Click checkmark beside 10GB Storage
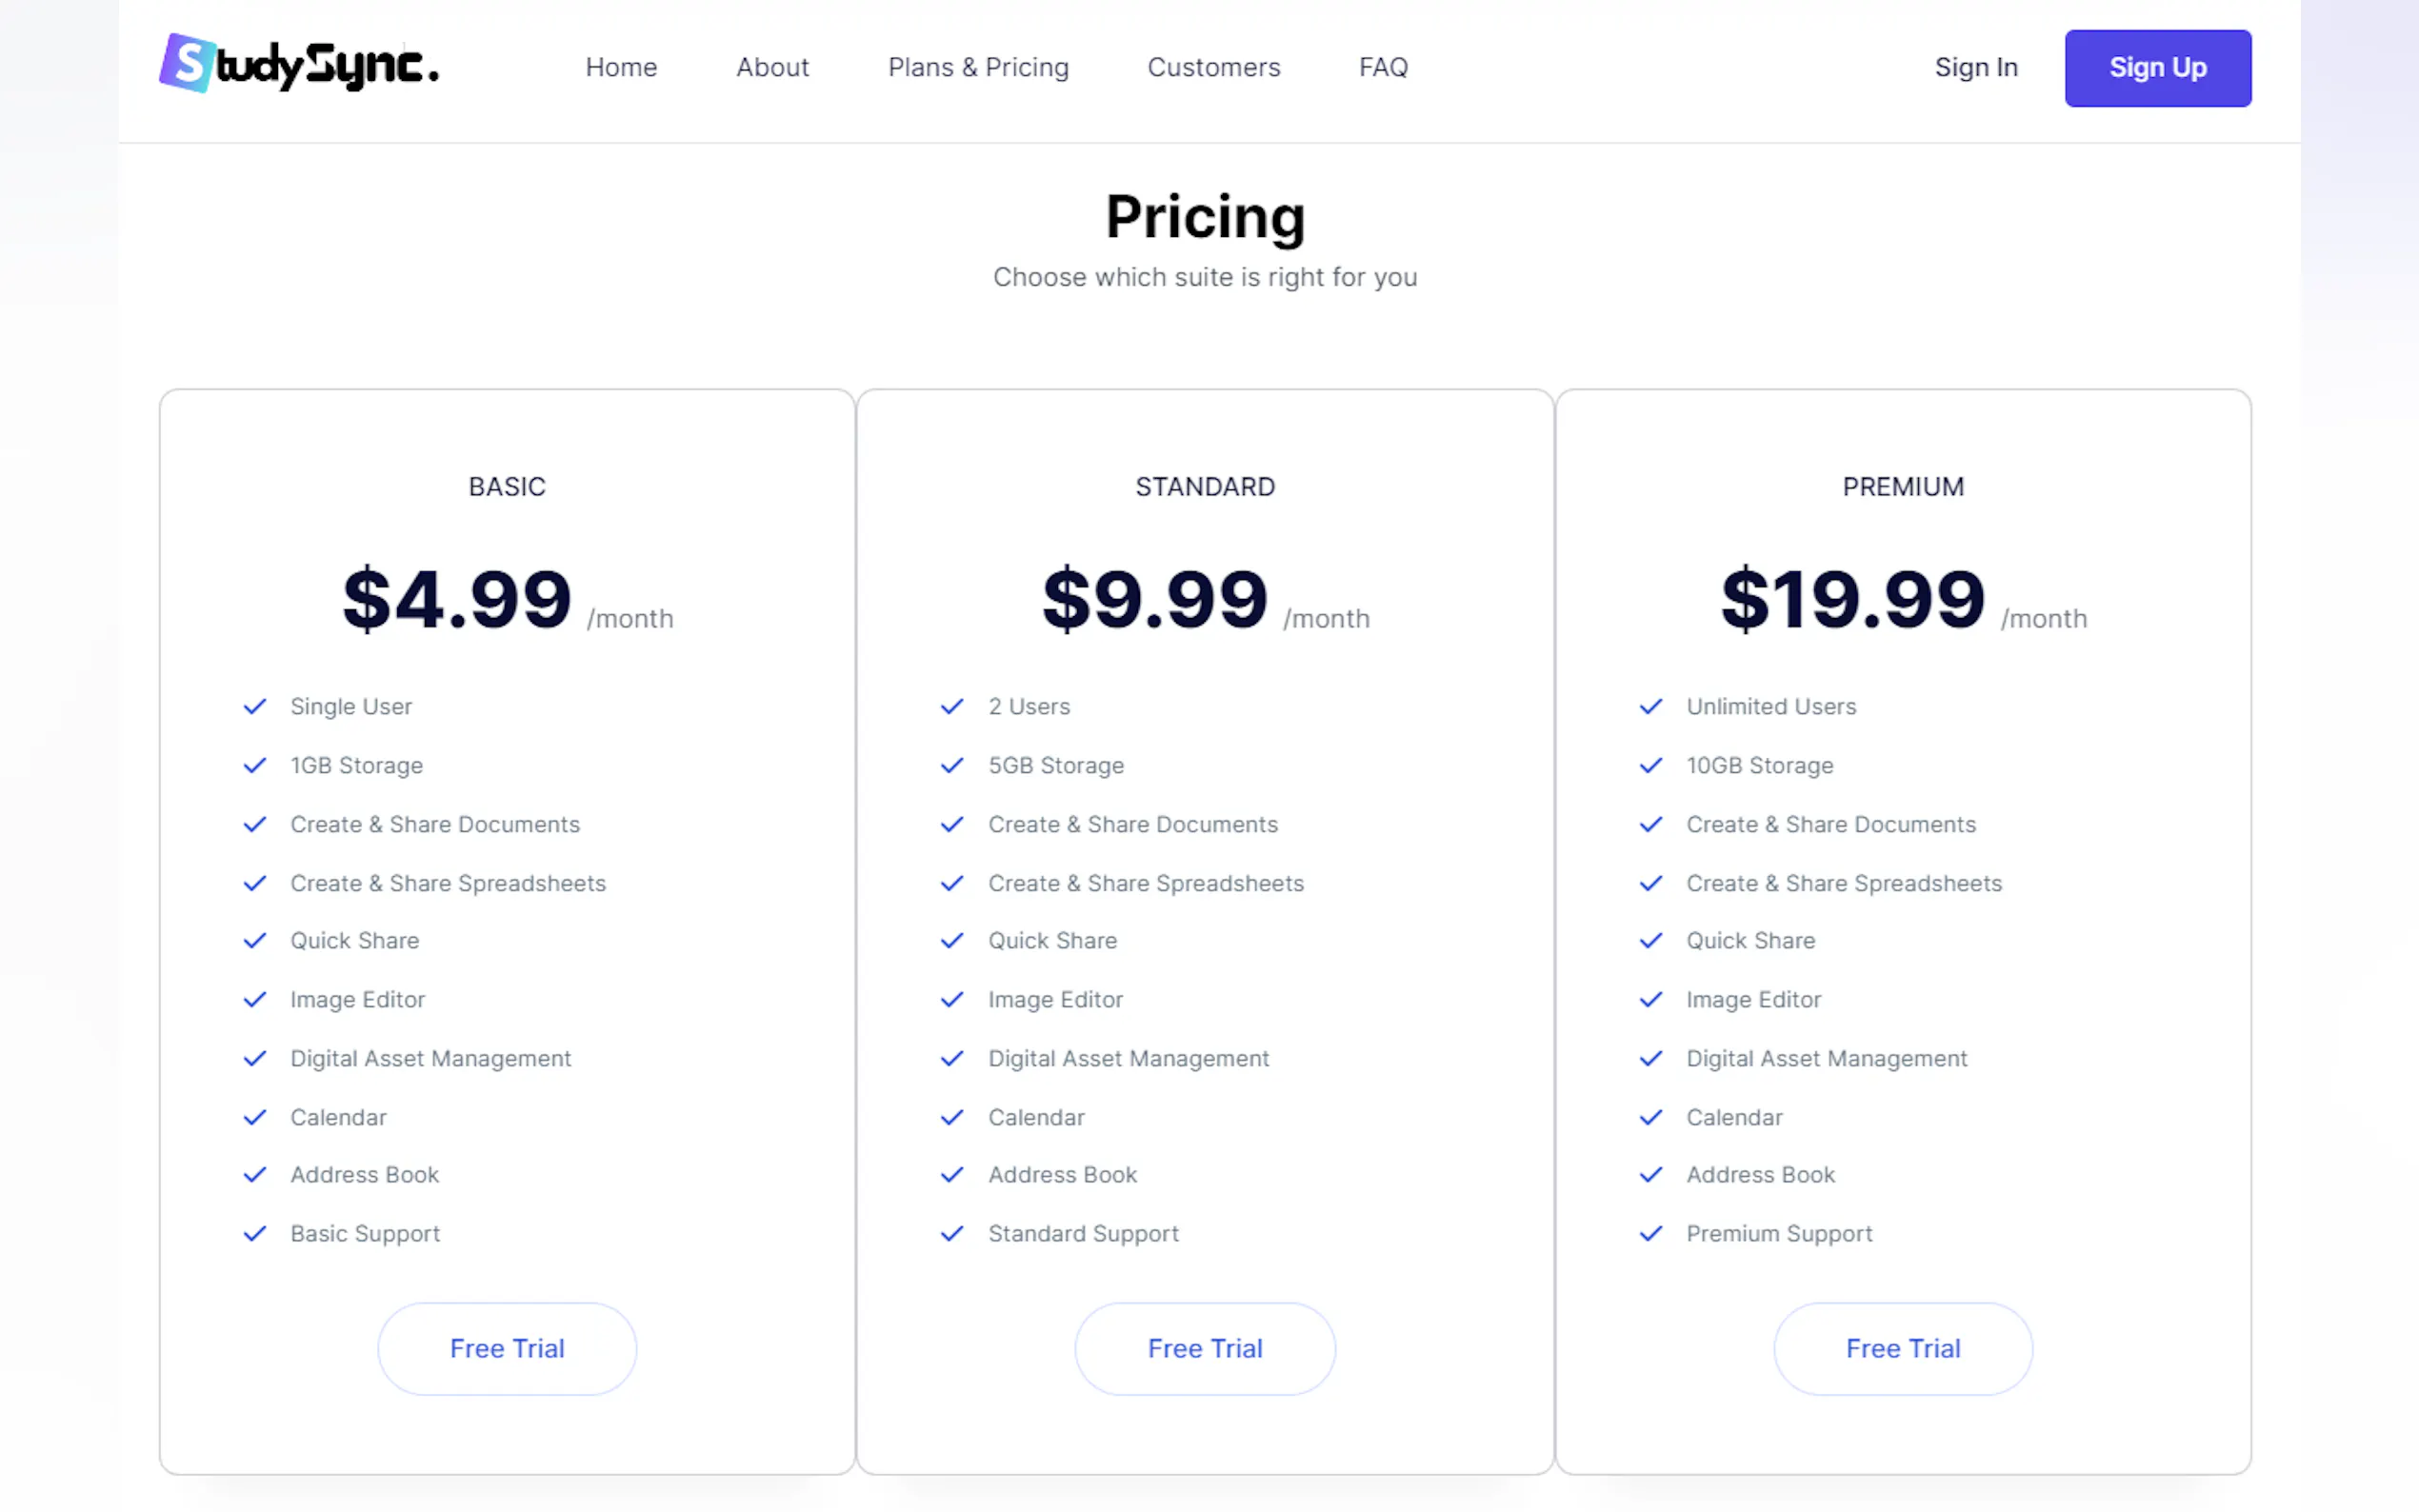The width and height of the screenshot is (2419, 1512). 1651,765
